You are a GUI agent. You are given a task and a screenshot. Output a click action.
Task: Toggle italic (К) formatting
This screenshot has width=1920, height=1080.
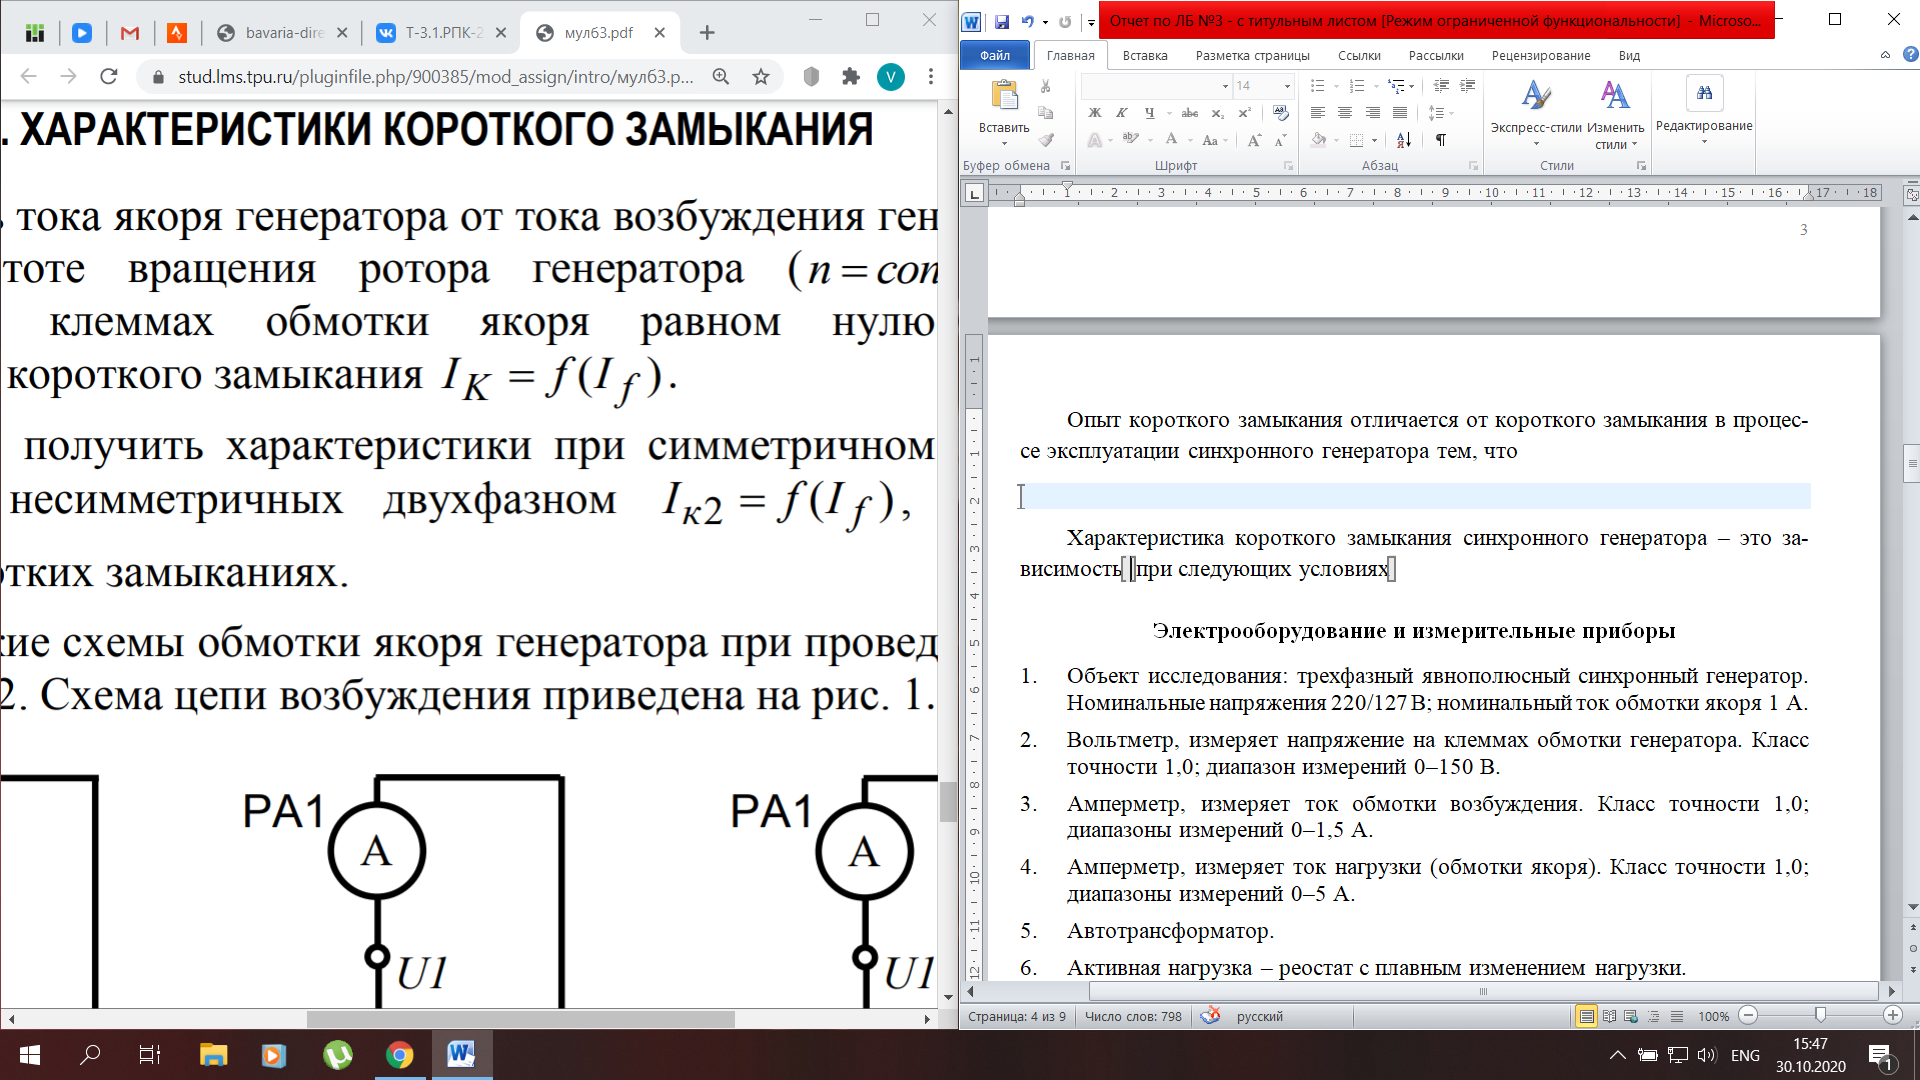(x=1121, y=113)
